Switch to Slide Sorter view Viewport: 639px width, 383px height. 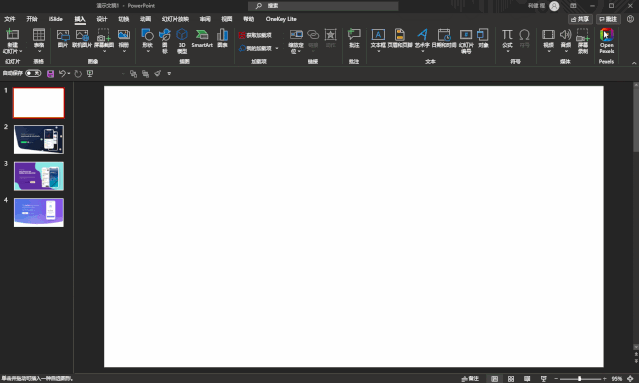[x=511, y=379]
